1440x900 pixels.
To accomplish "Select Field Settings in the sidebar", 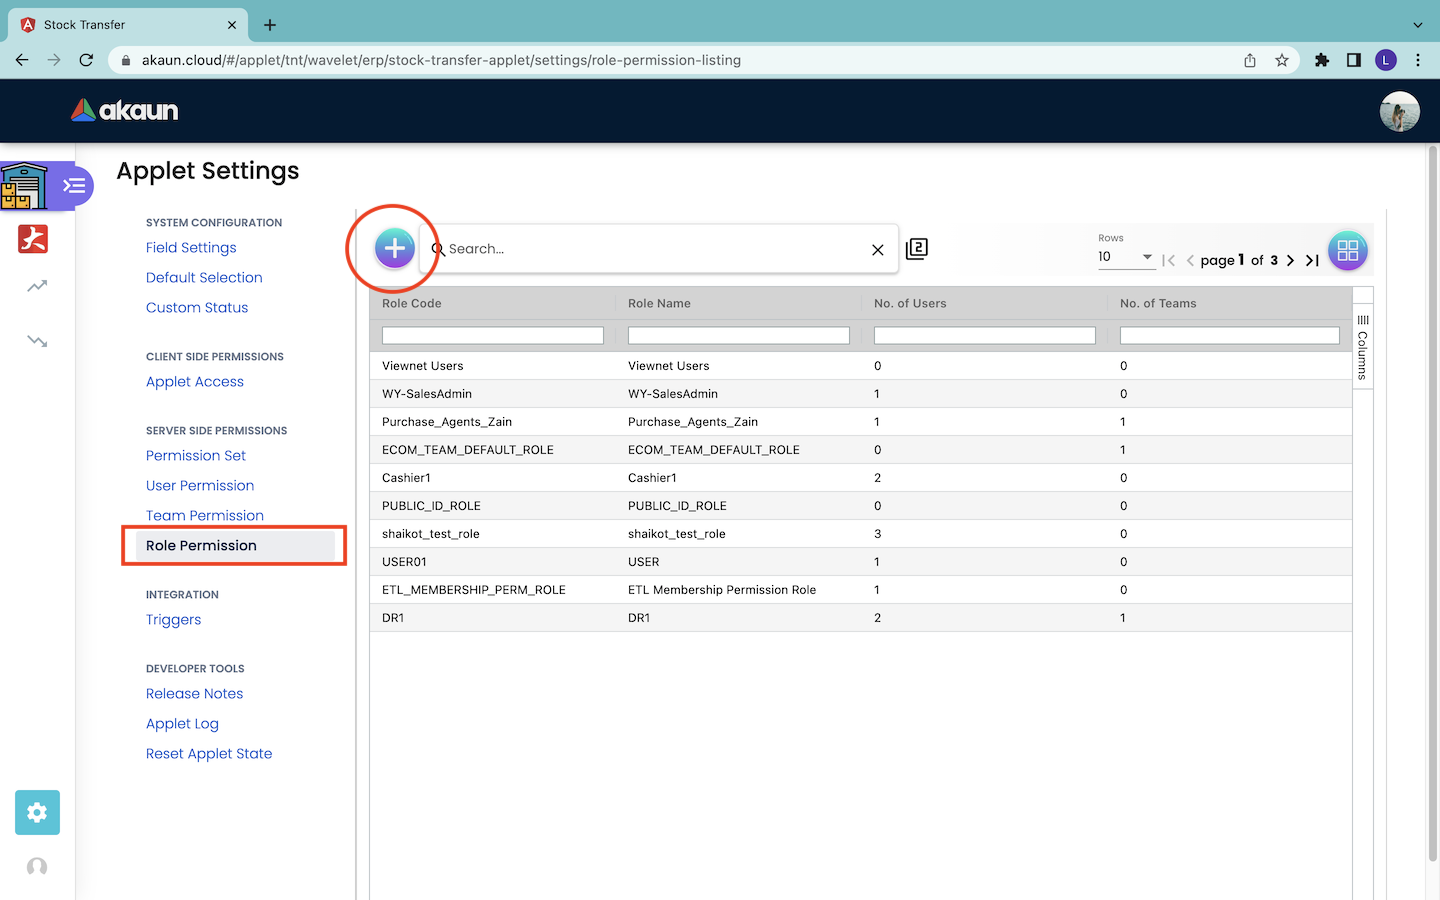I will [191, 247].
